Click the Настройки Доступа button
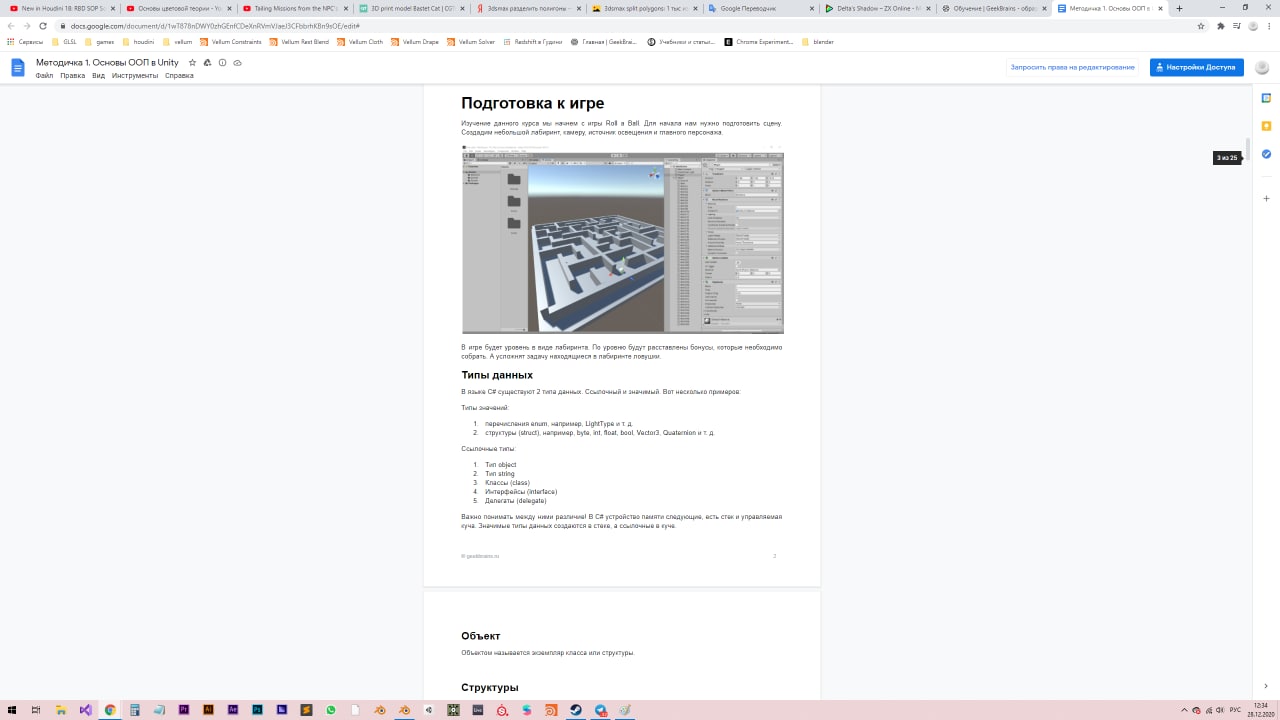Screen dimensions: 1280x720 (x=1197, y=67)
